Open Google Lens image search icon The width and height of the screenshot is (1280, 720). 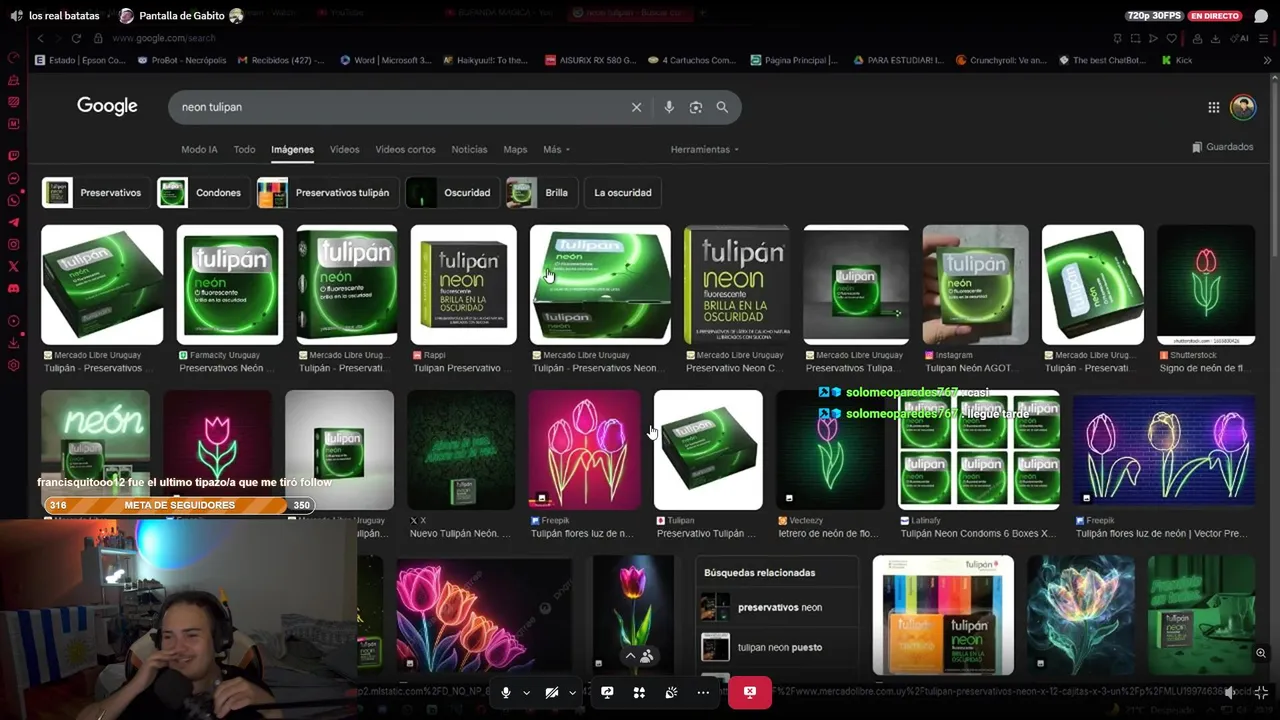click(x=696, y=107)
